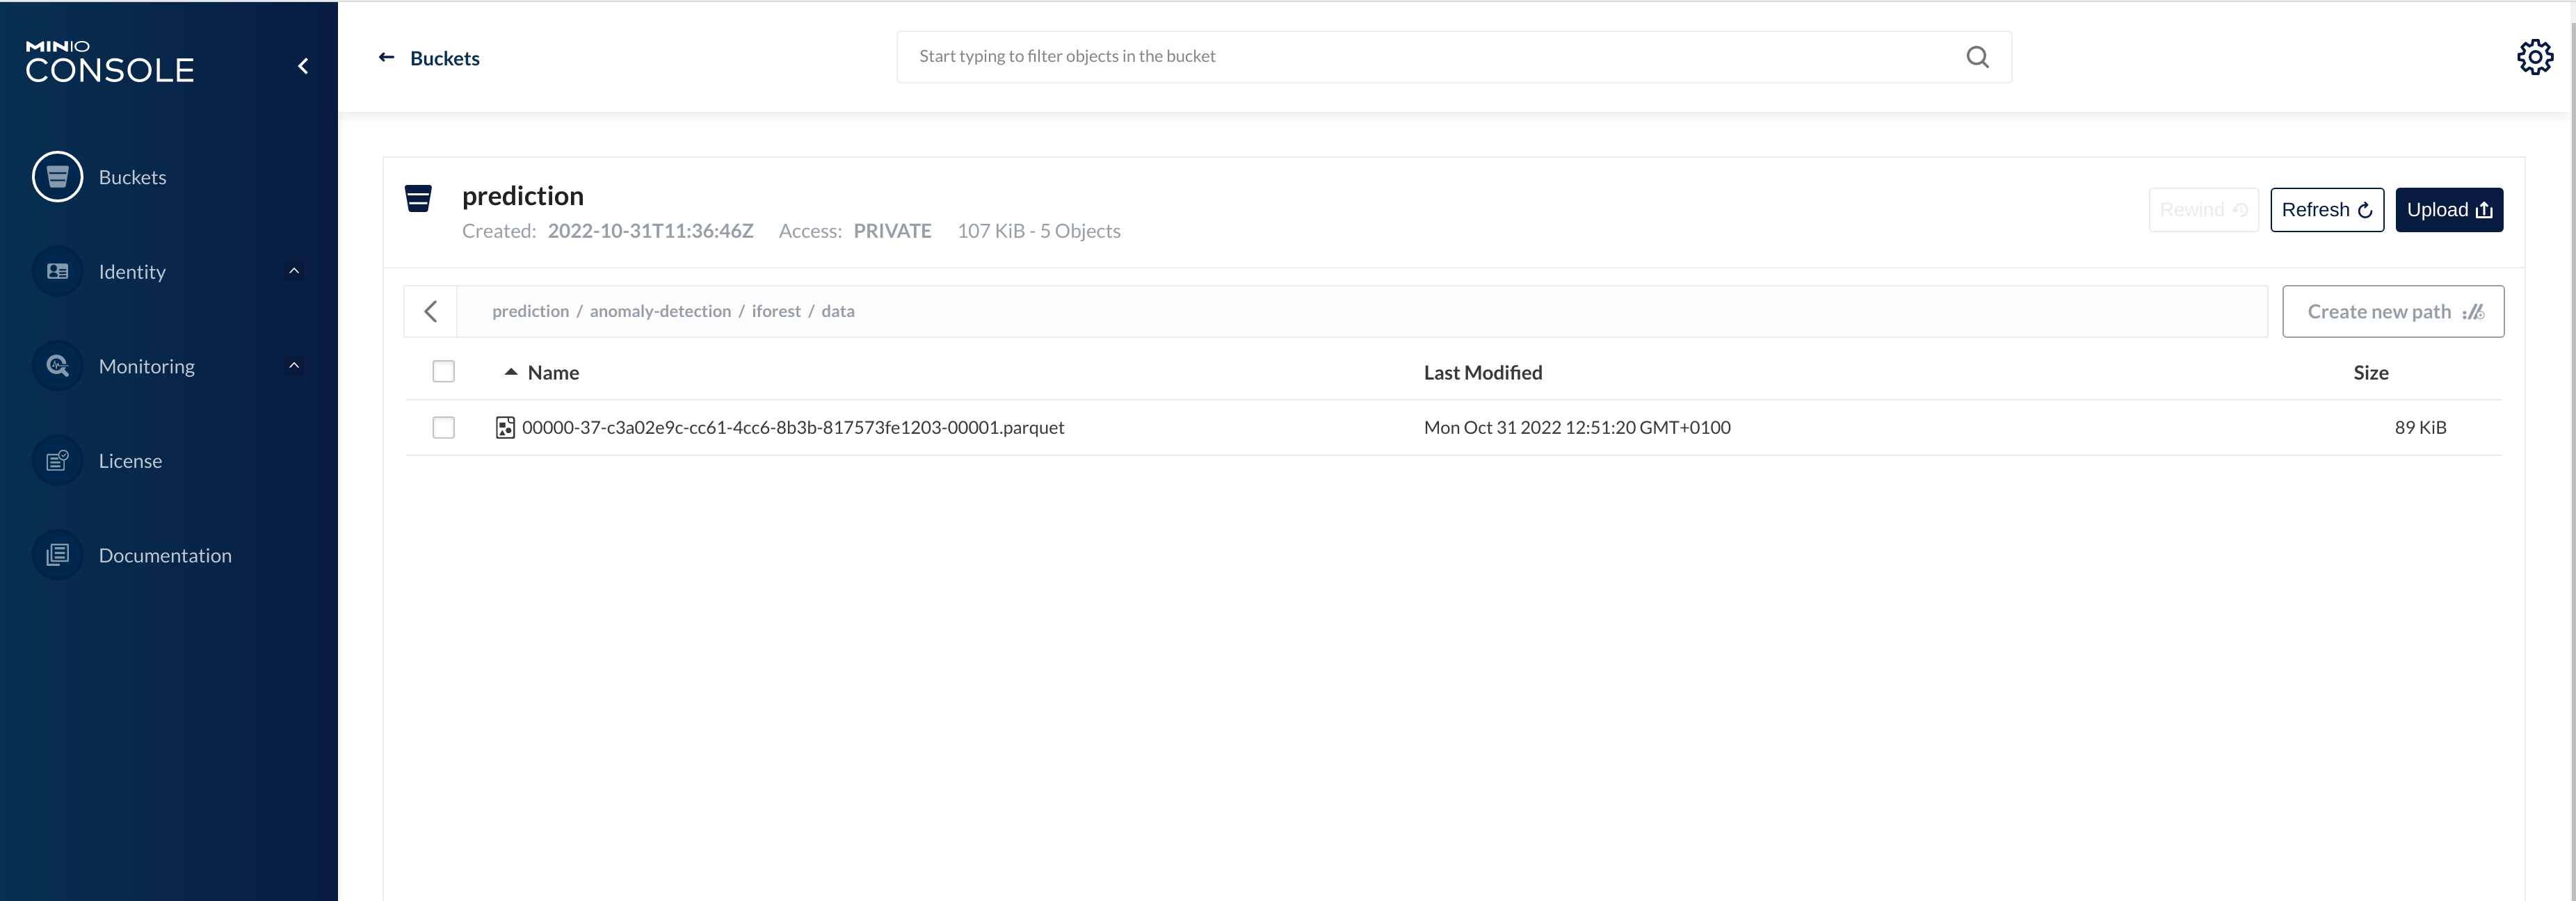Open the License menu item

coord(130,461)
